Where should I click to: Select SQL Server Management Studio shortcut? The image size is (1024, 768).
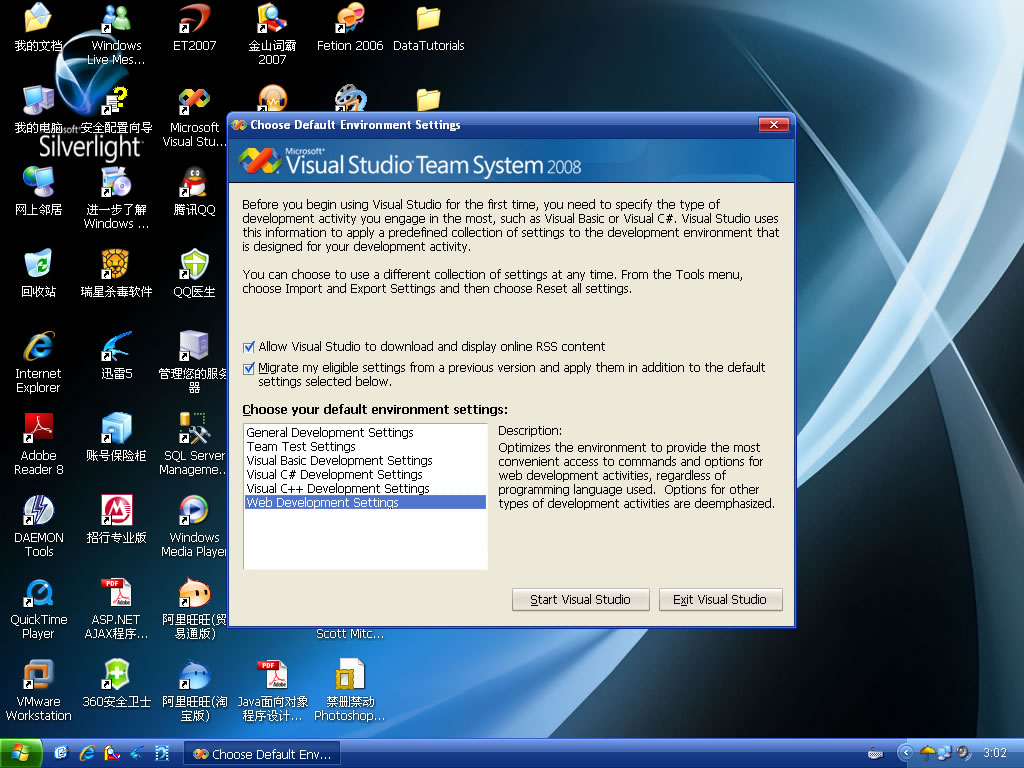[194, 430]
